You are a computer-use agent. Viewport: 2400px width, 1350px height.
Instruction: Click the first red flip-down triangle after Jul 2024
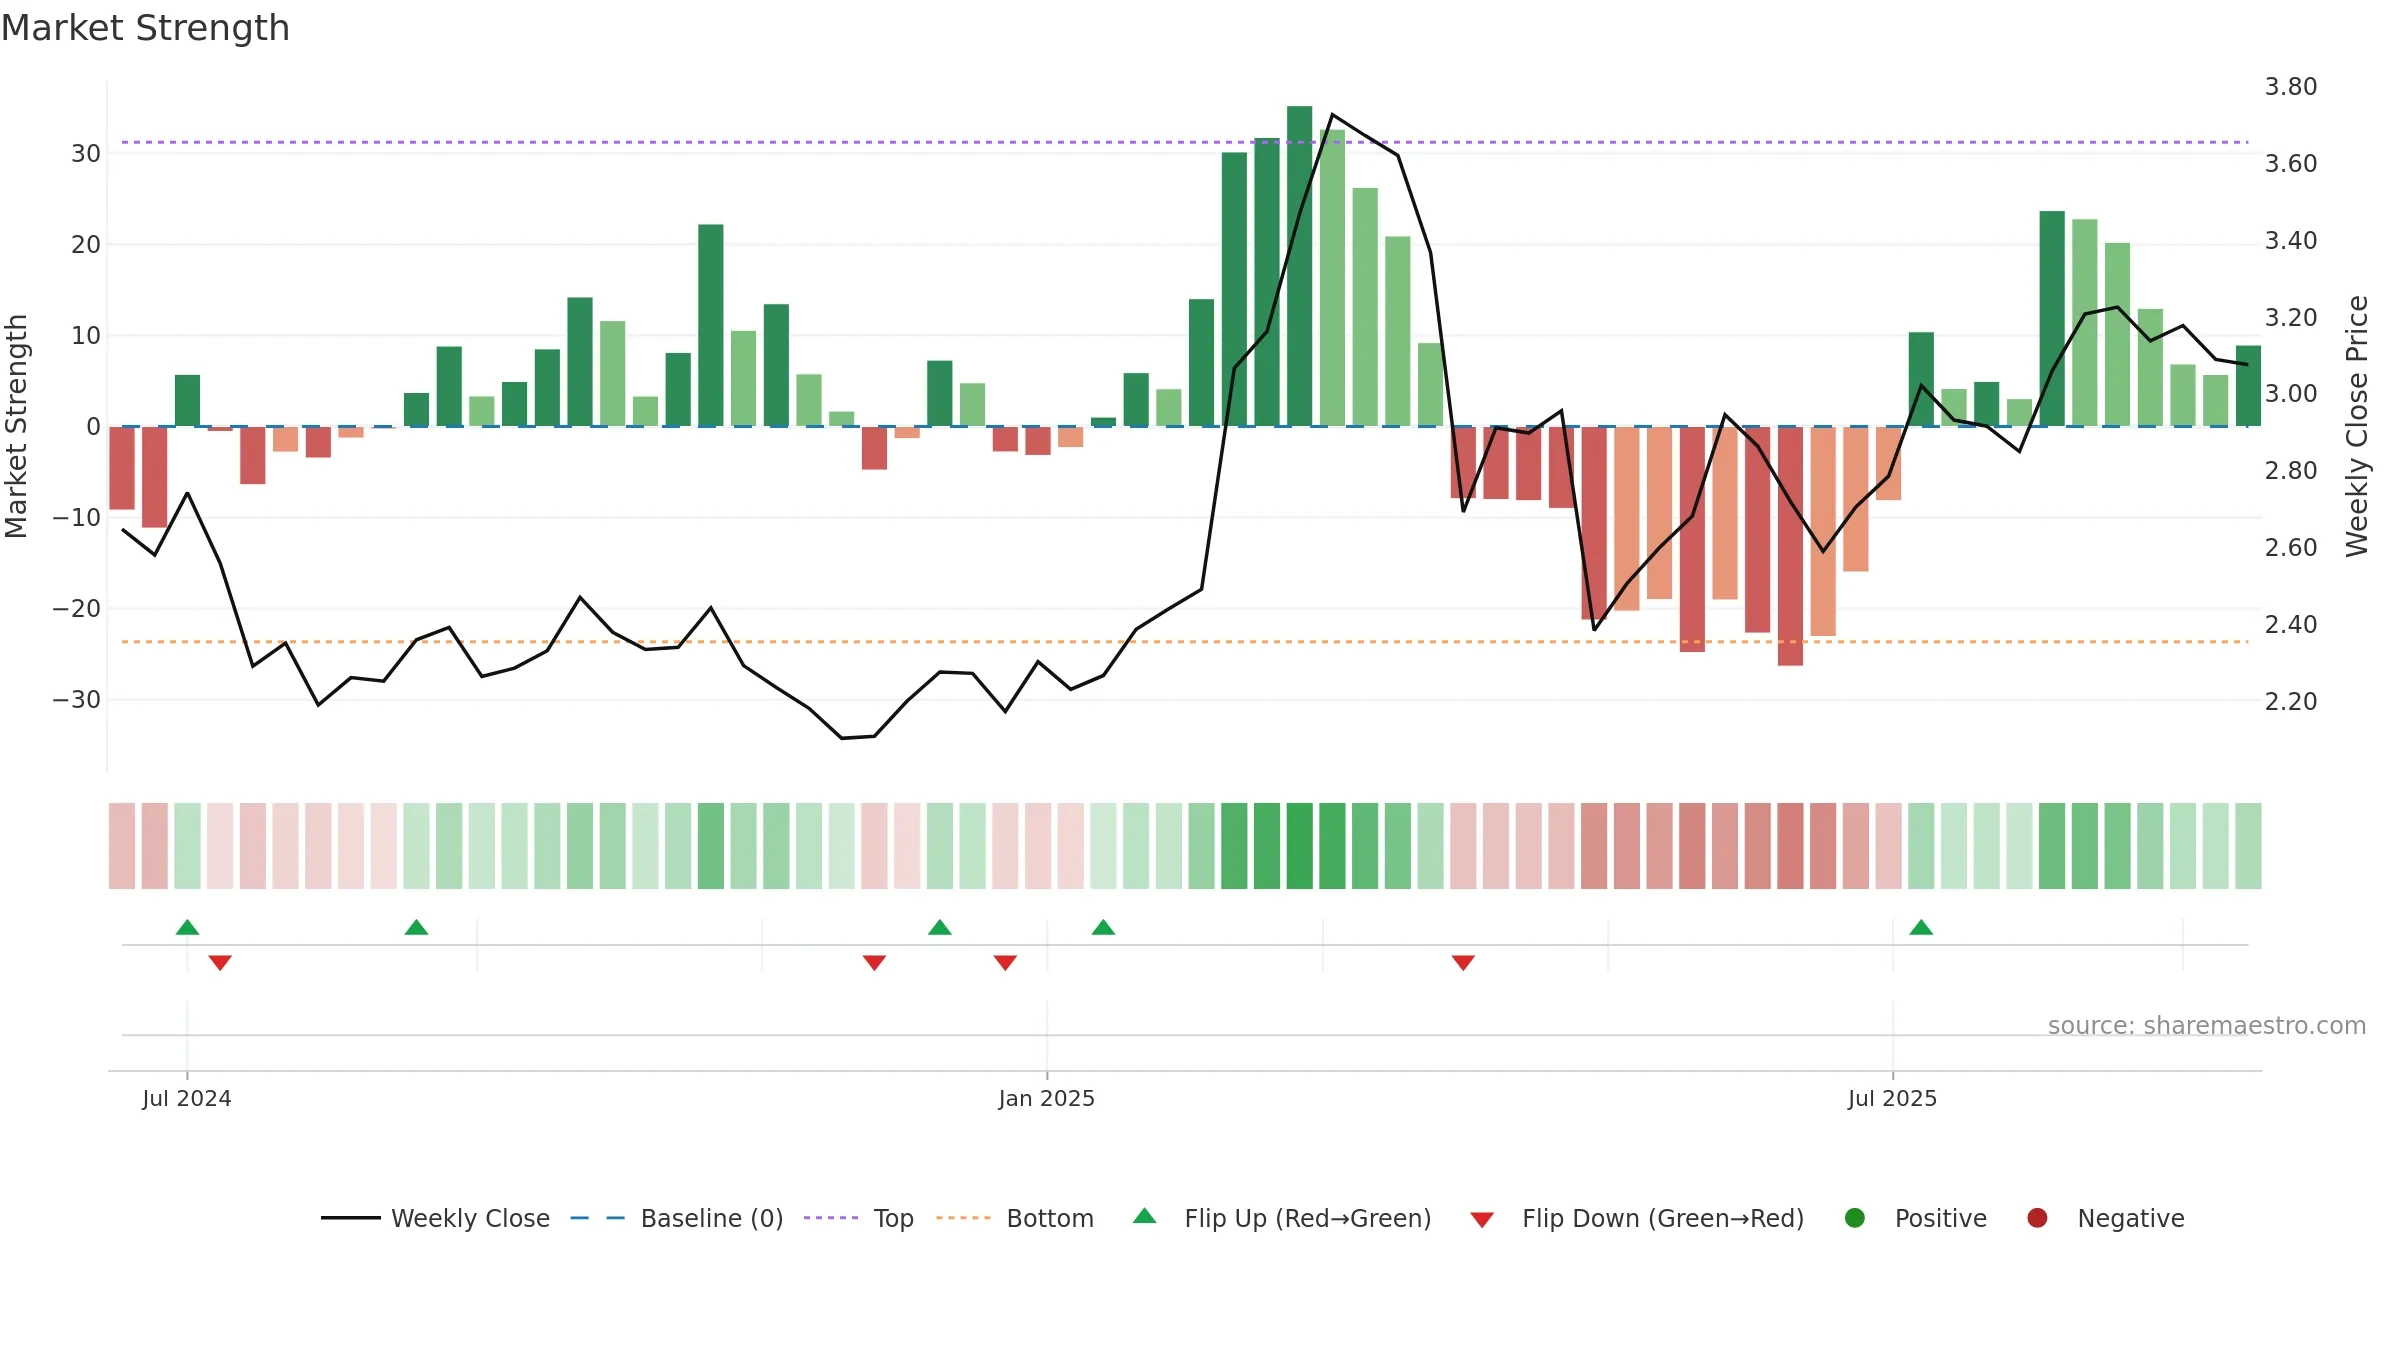click(220, 962)
